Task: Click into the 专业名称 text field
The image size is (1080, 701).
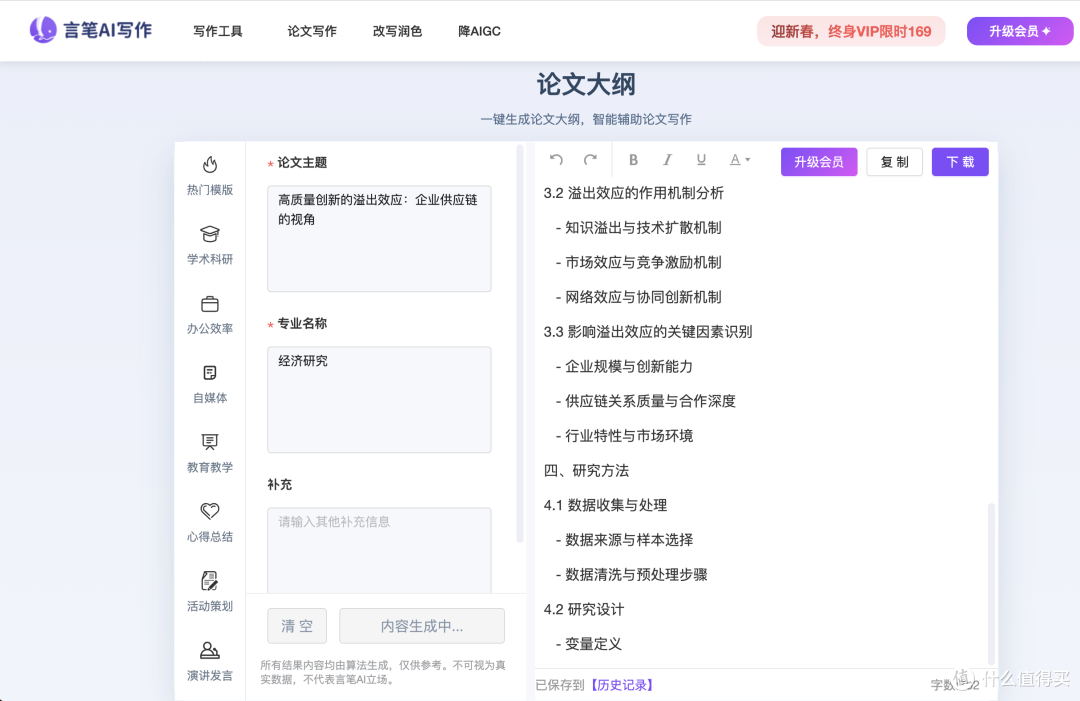Action: (x=380, y=399)
